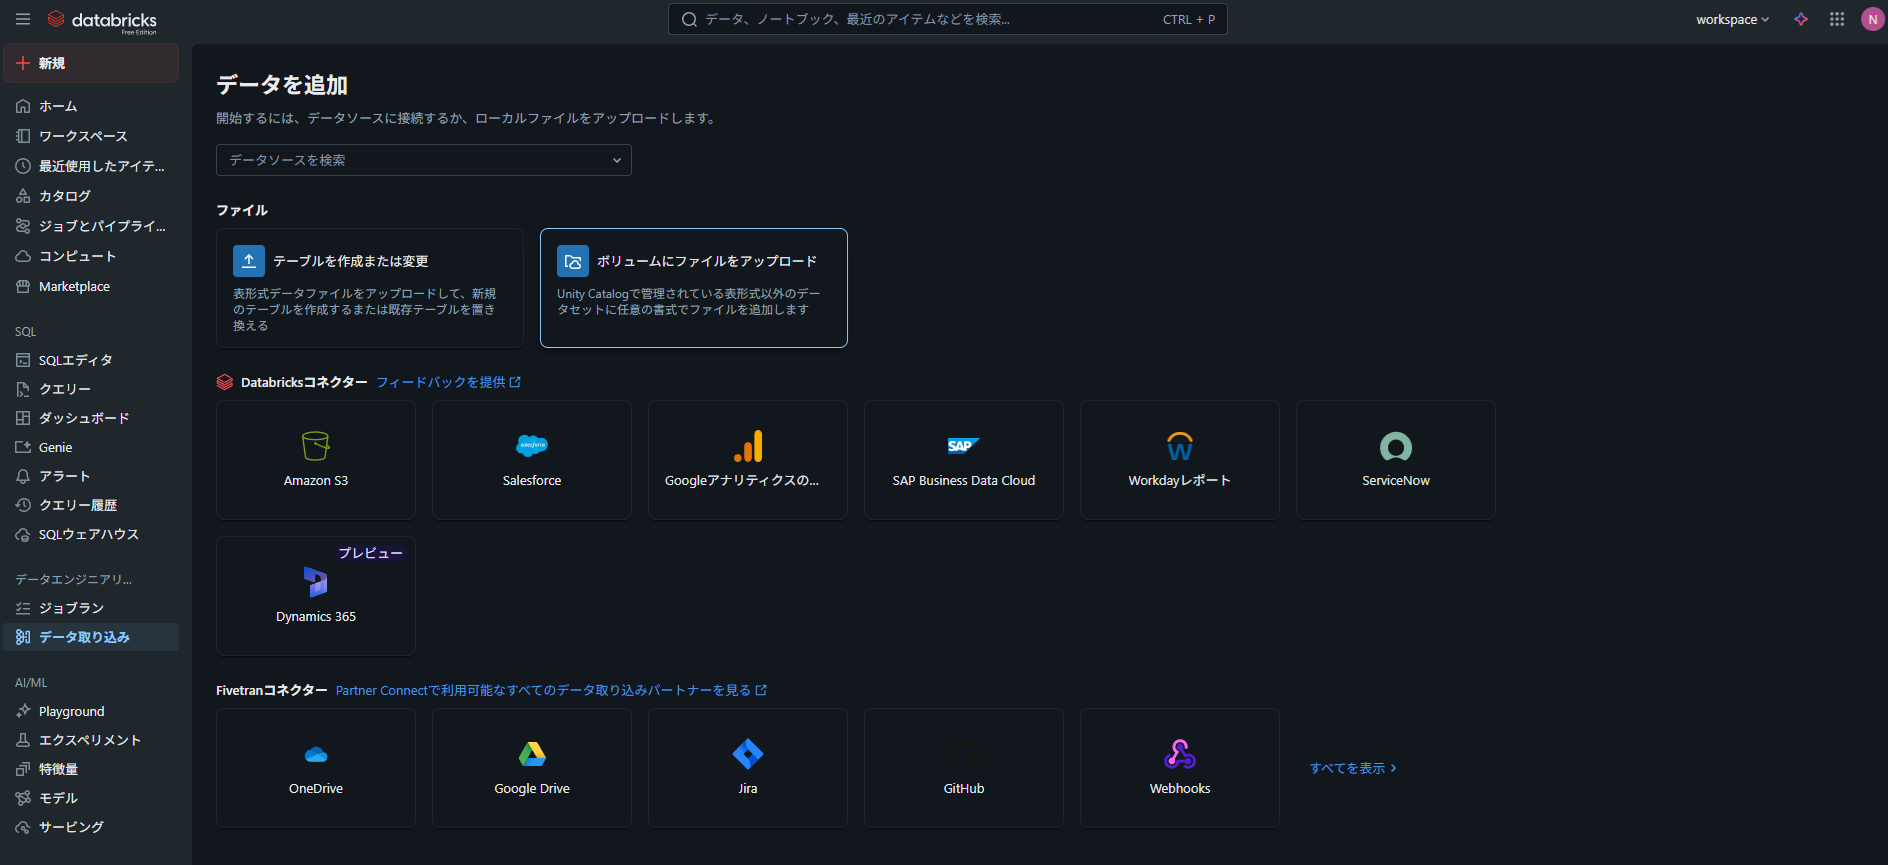This screenshot has width=1888, height=865.
Task: Open モデル in the sidebar
Action: pos(91,798)
